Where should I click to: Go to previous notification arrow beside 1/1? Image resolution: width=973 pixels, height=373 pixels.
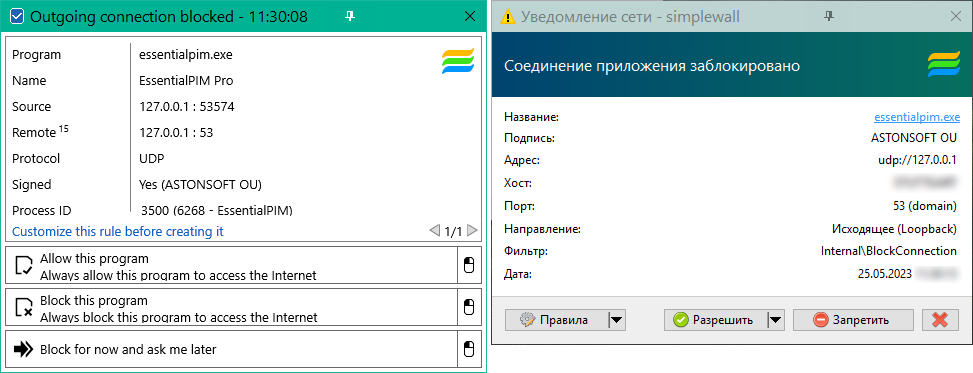pos(434,231)
